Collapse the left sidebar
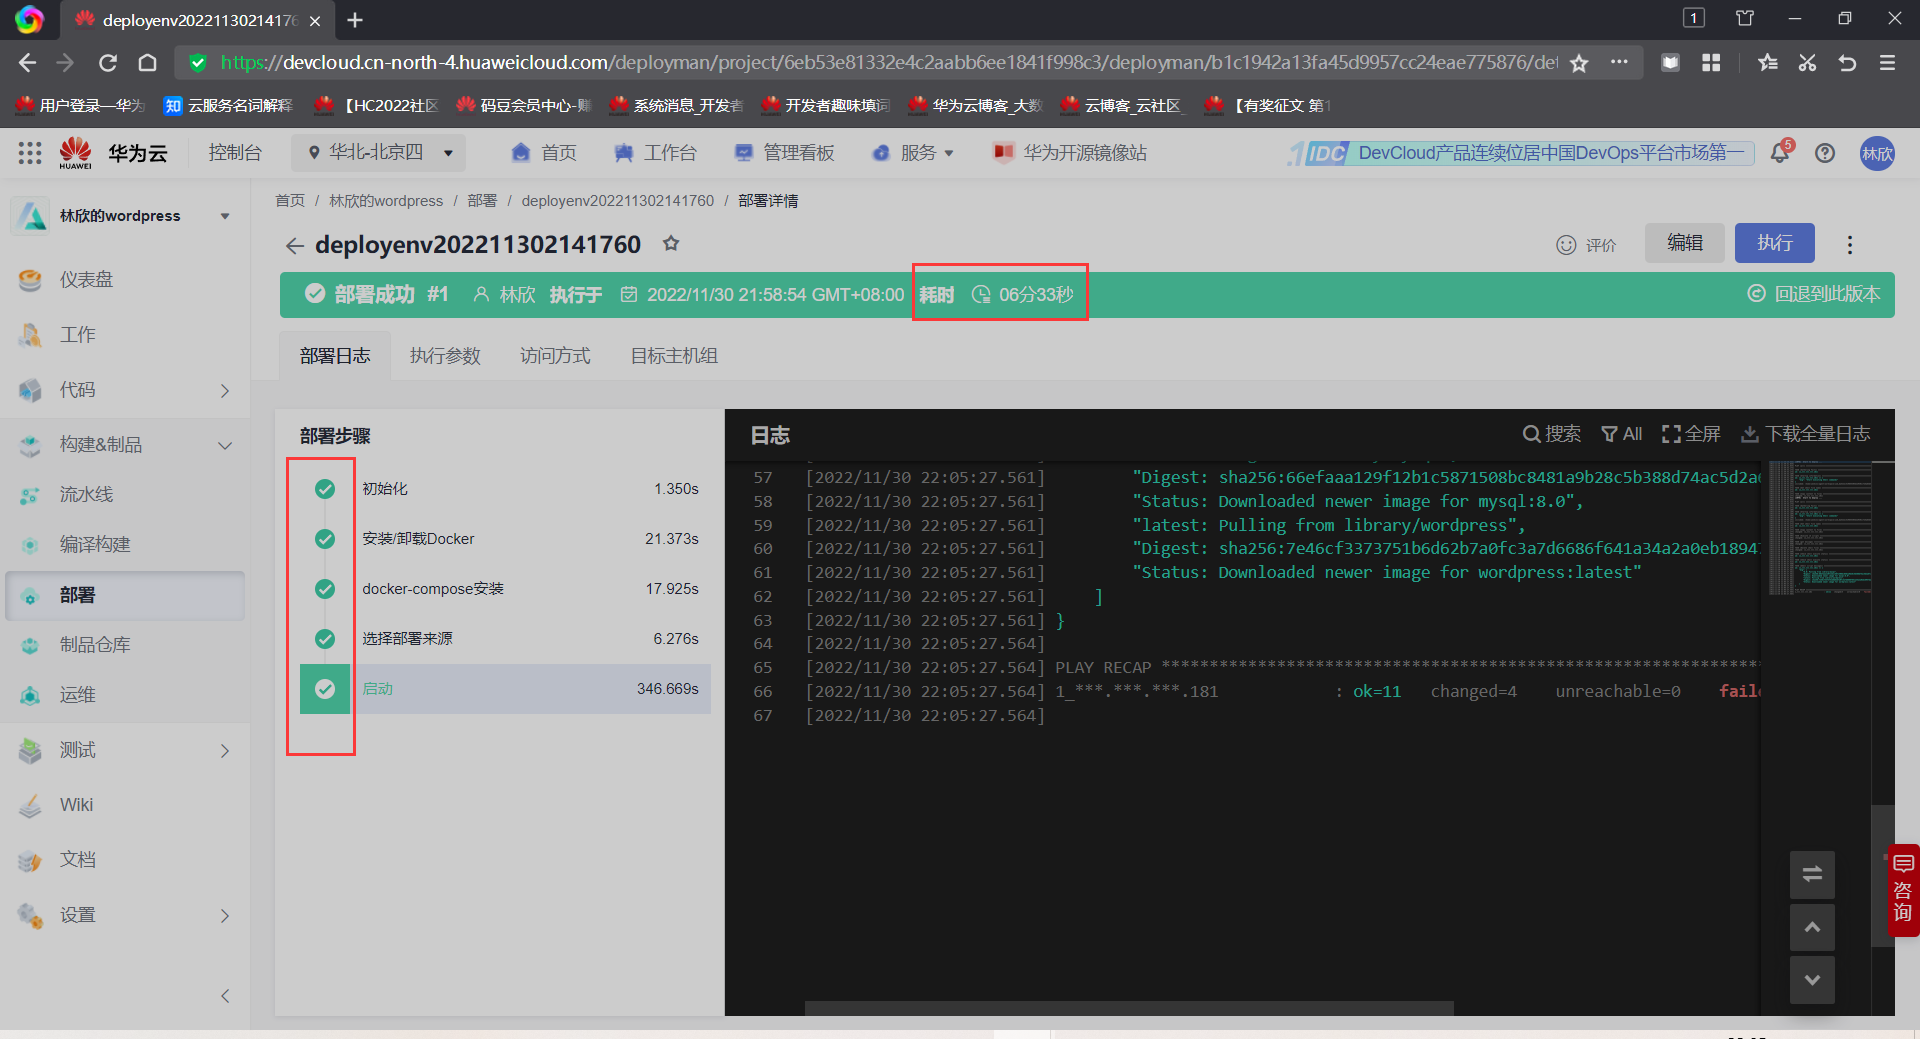The height and width of the screenshot is (1039, 1920). [225, 995]
